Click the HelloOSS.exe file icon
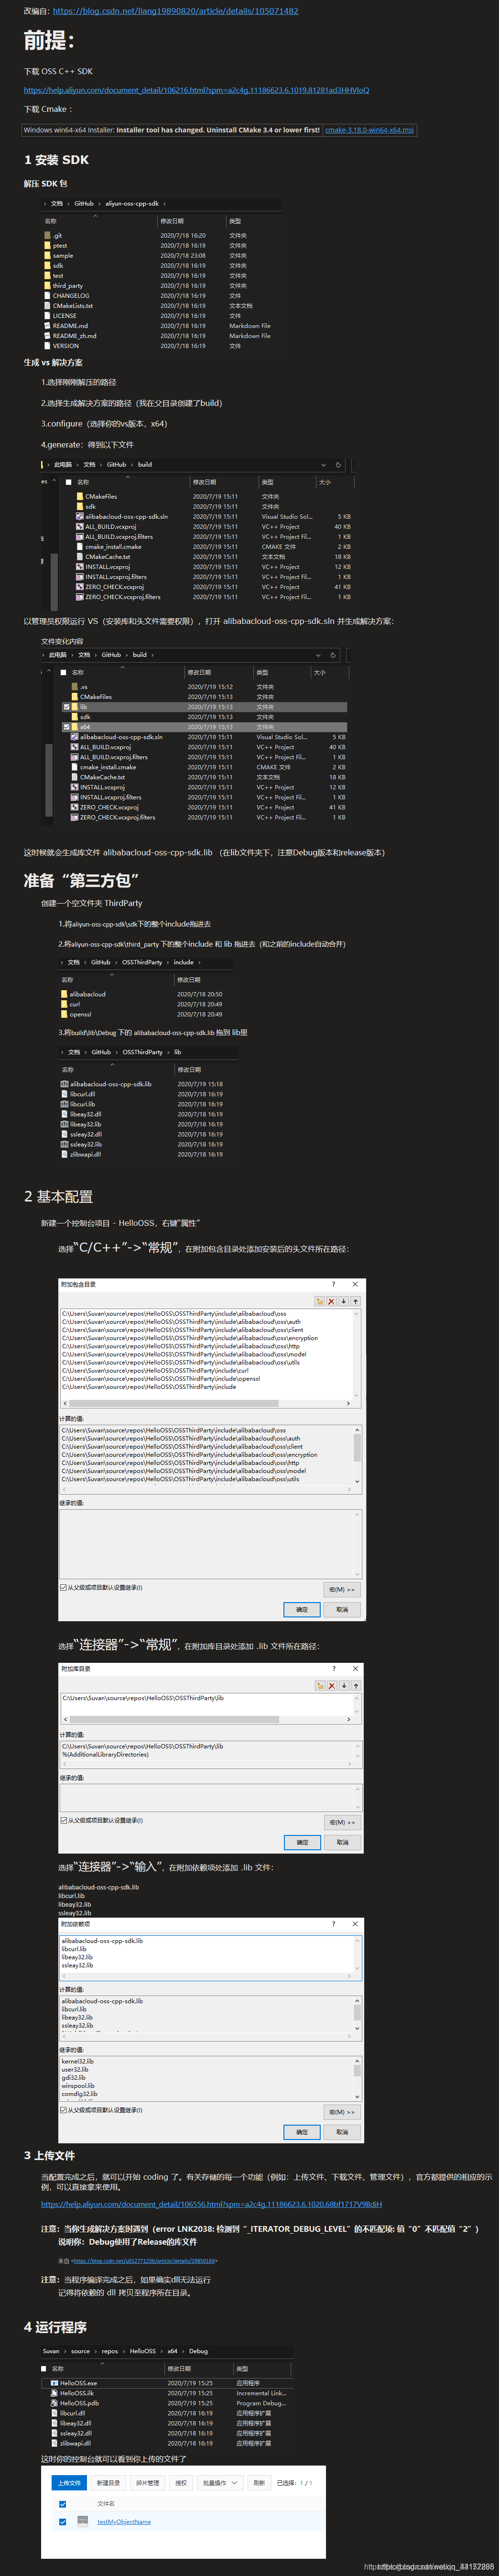Viewport: 499px width, 2576px height. coord(54,2383)
